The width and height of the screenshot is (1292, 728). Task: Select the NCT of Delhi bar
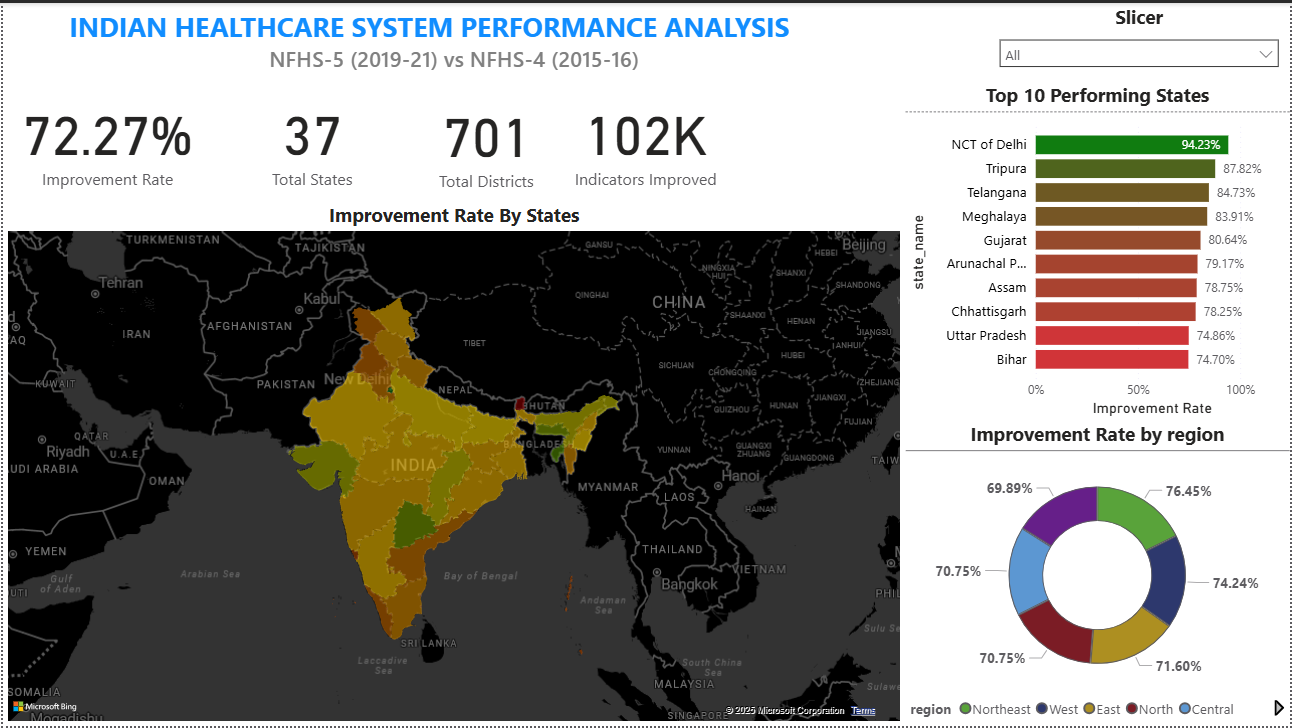(x=1130, y=144)
